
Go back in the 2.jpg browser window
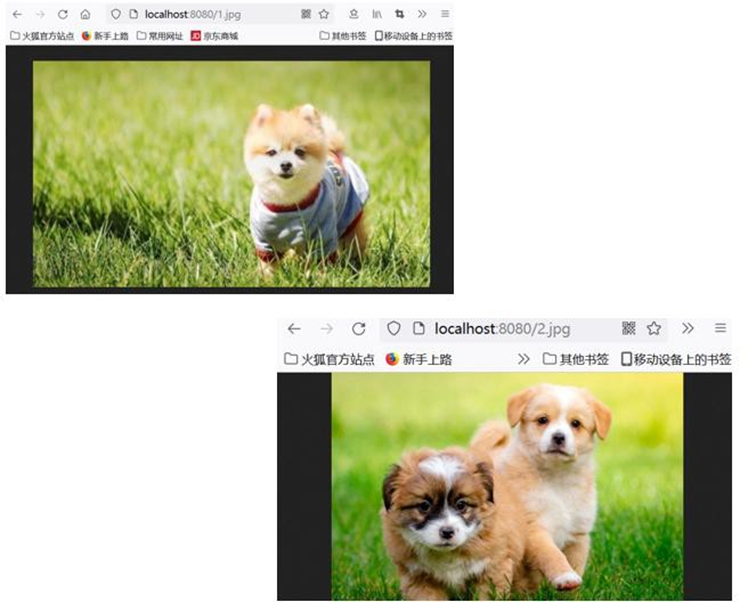click(x=294, y=329)
